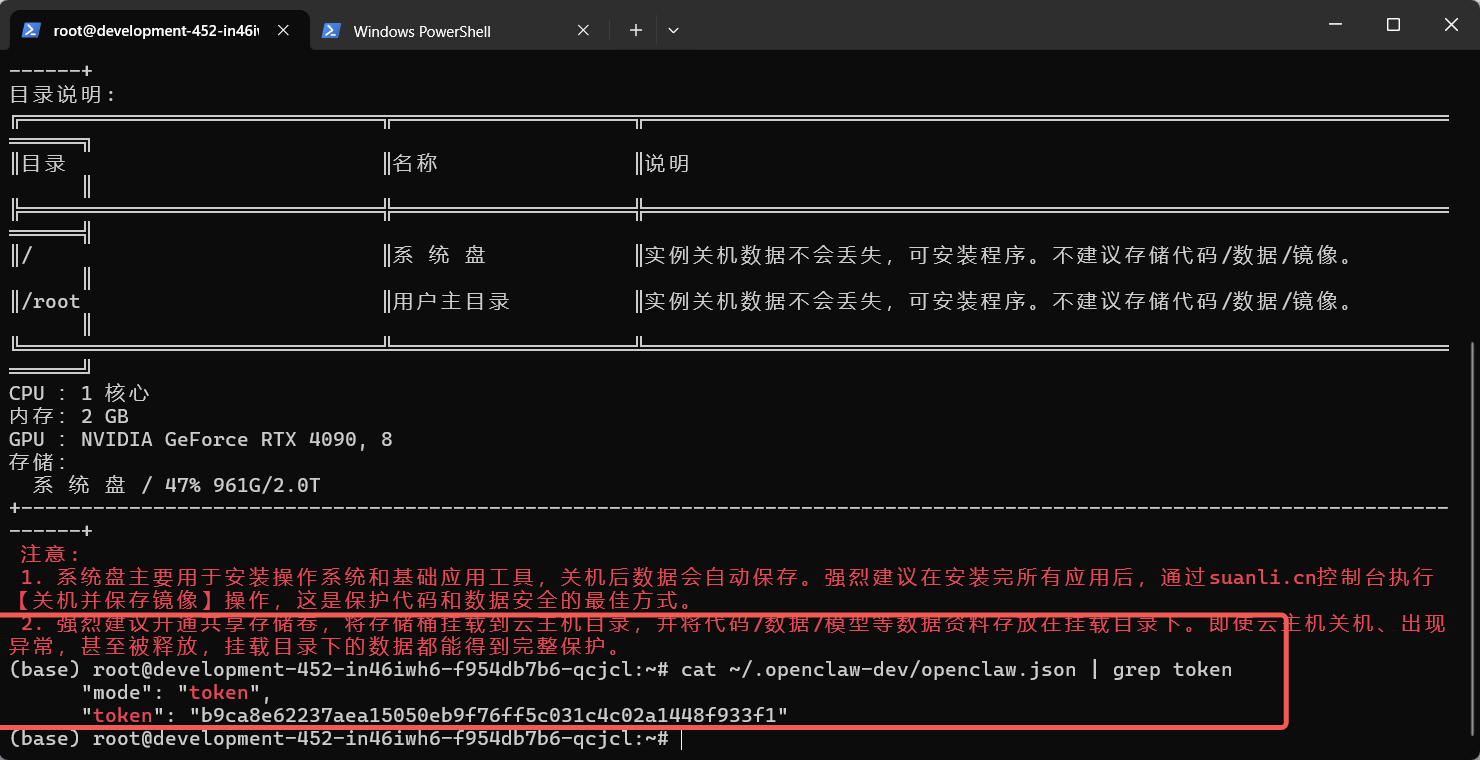The image size is (1480, 760).
Task: Maximize the terminal window
Action: [x=1393, y=25]
